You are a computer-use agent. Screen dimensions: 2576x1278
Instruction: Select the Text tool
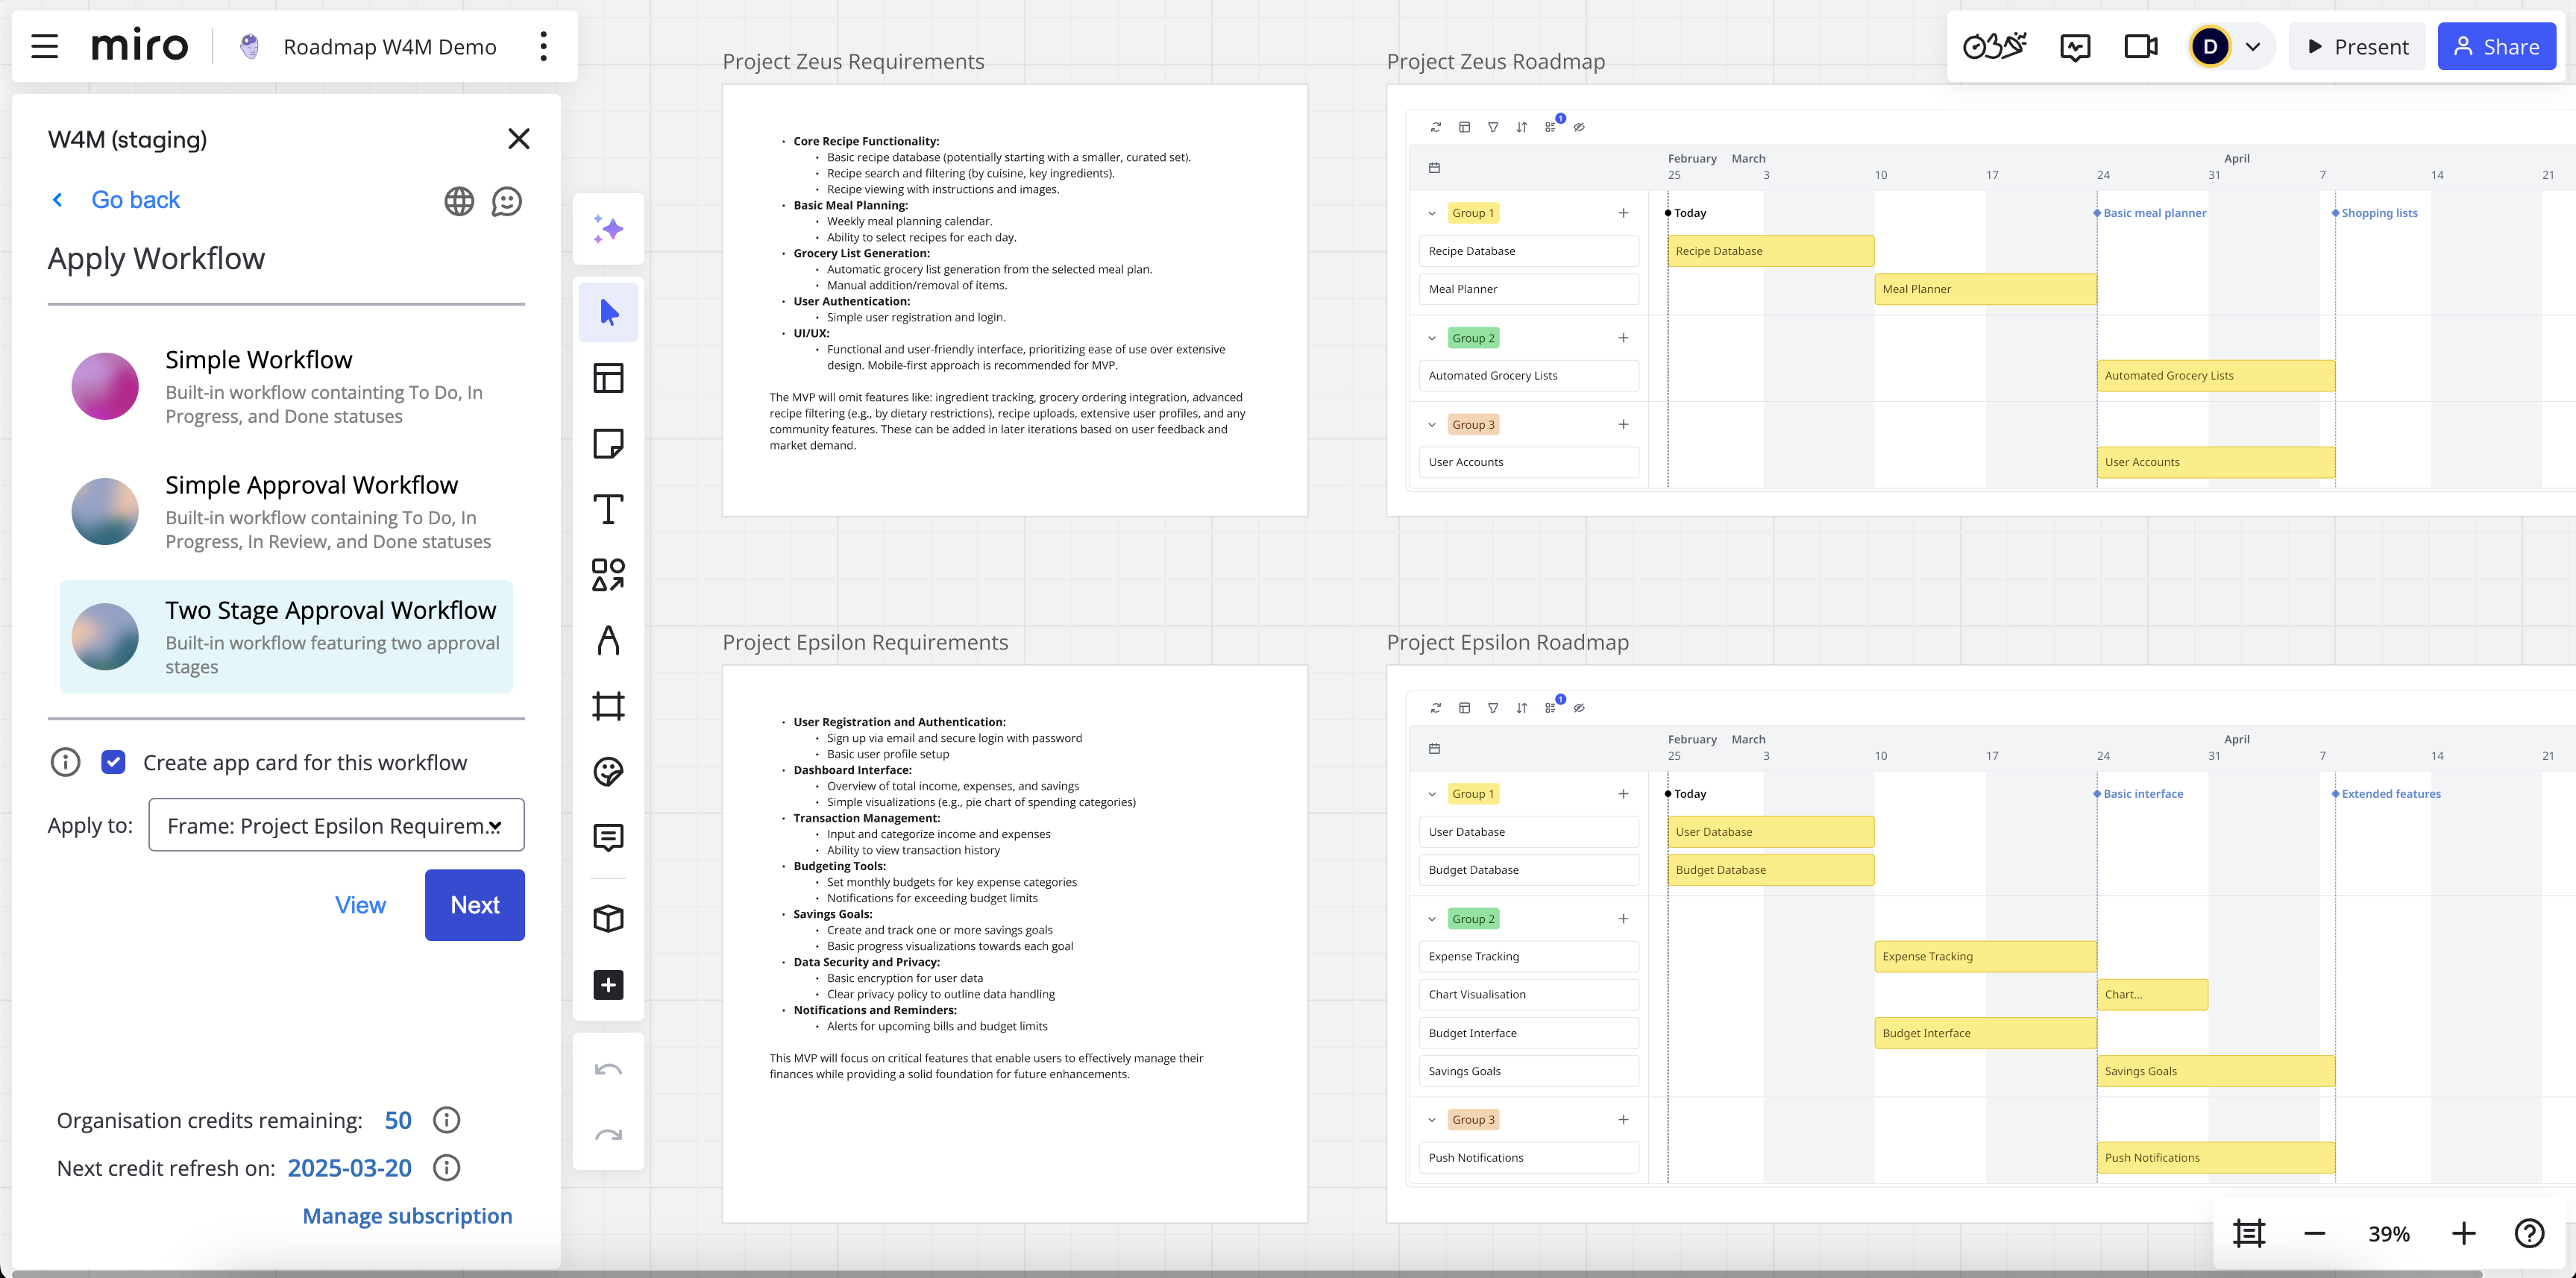(x=608, y=509)
